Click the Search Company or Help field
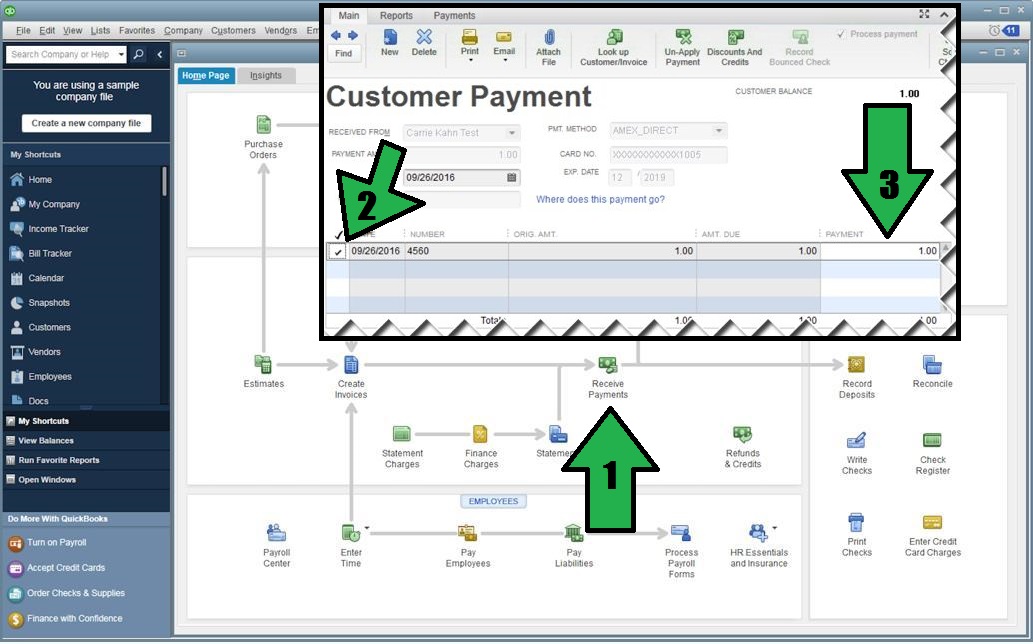This screenshot has height=644, width=1033. point(61,55)
